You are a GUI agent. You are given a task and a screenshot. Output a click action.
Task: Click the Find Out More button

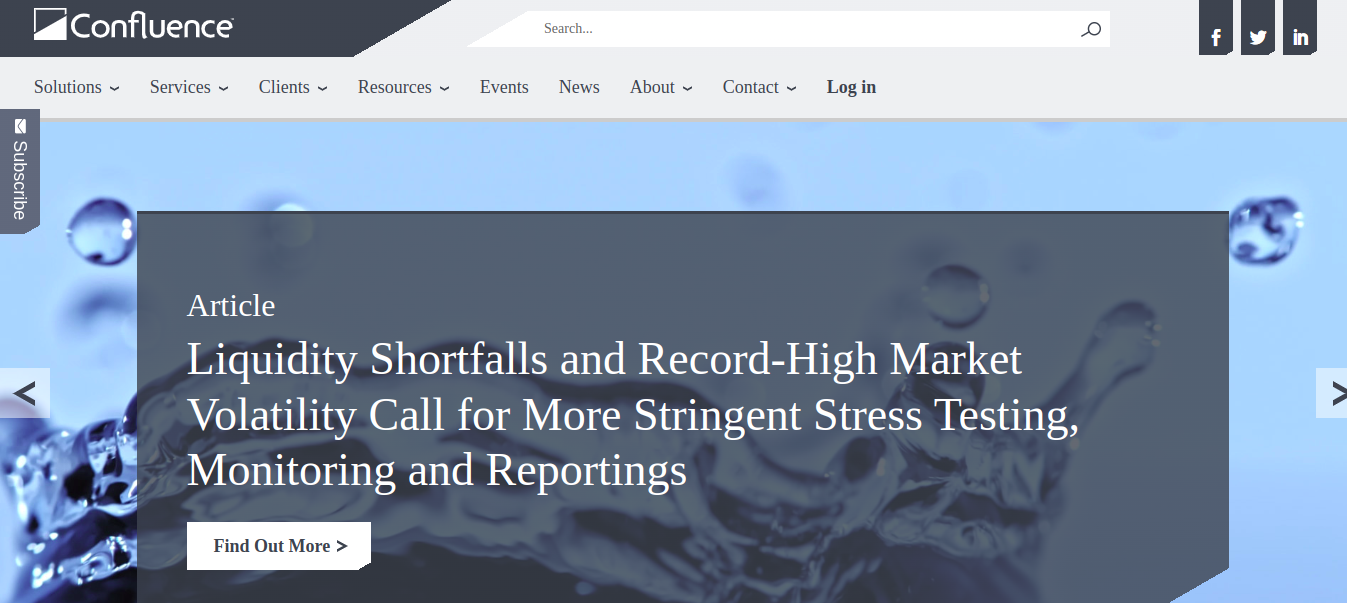click(x=279, y=546)
